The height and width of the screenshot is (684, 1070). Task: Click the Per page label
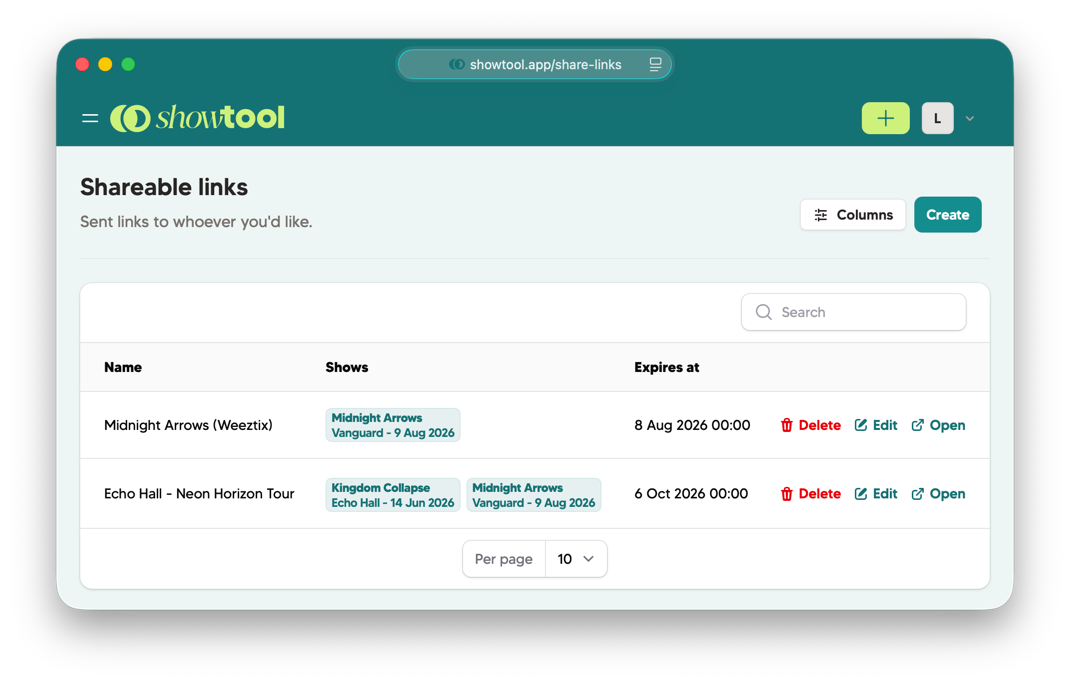click(504, 559)
